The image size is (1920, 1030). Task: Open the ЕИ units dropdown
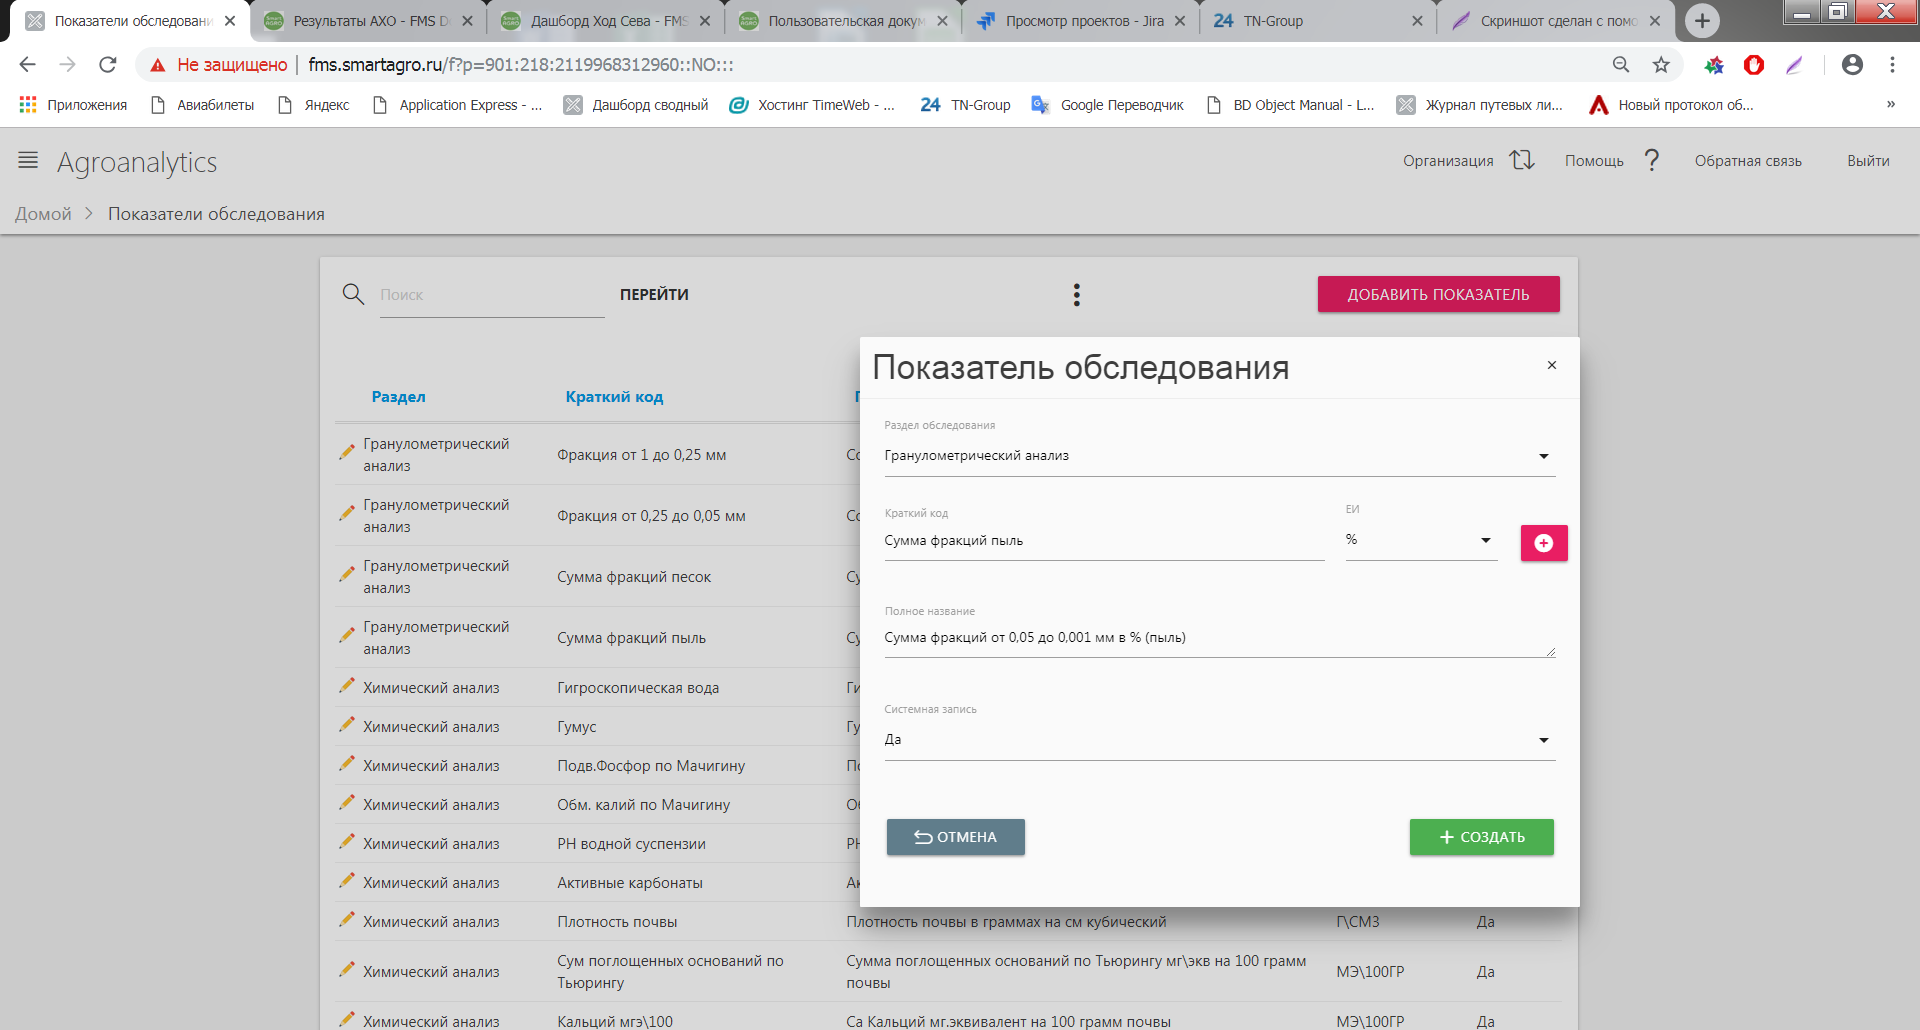[x=1485, y=540]
